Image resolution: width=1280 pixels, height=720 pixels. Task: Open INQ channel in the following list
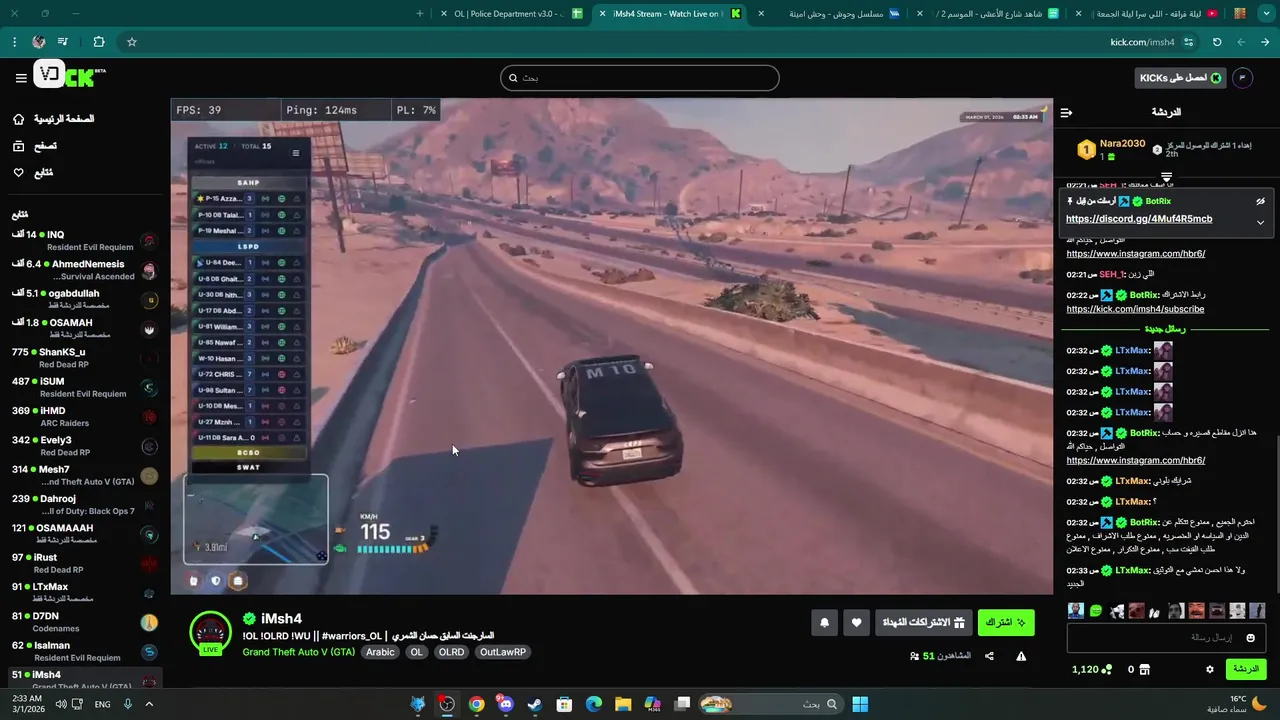[85, 241]
